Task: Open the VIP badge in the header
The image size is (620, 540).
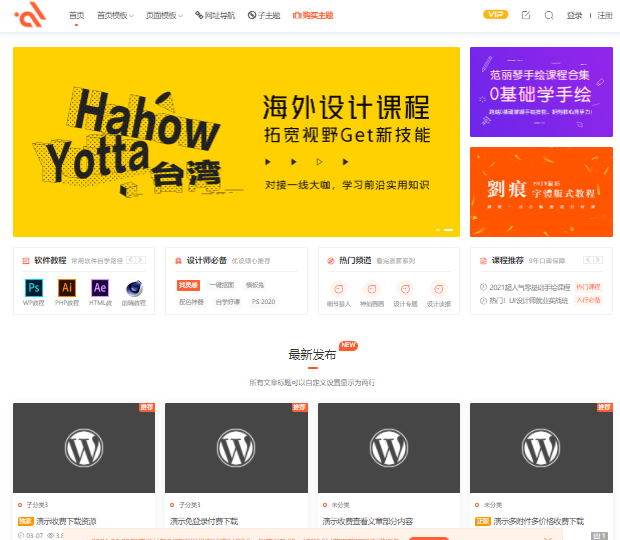Action: point(495,15)
